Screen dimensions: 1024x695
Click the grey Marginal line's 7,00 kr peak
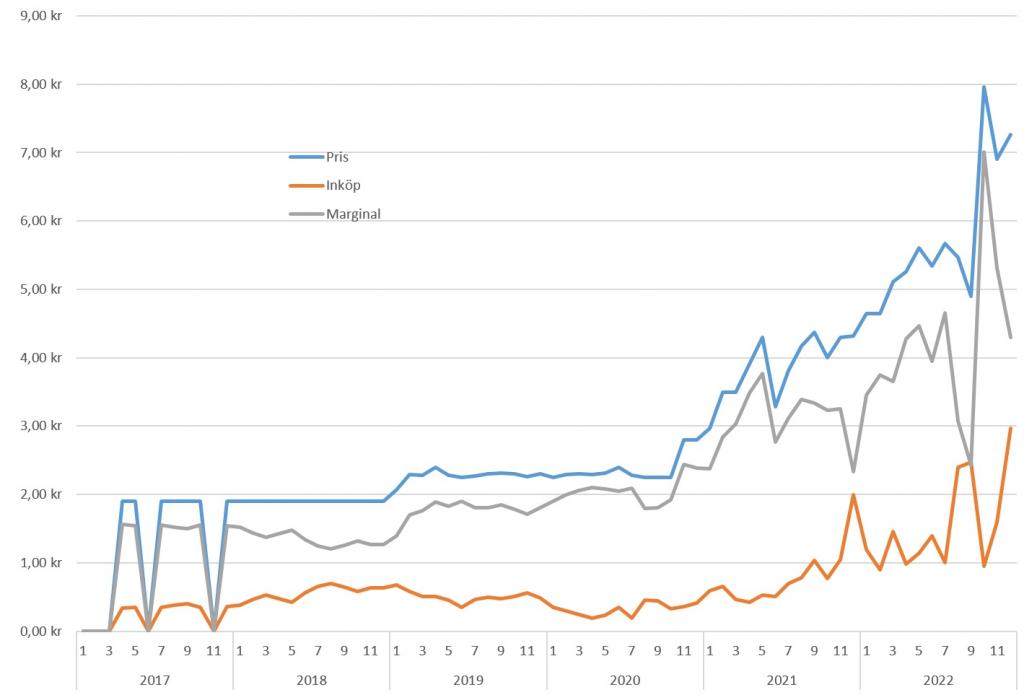(x=985, y=152)
